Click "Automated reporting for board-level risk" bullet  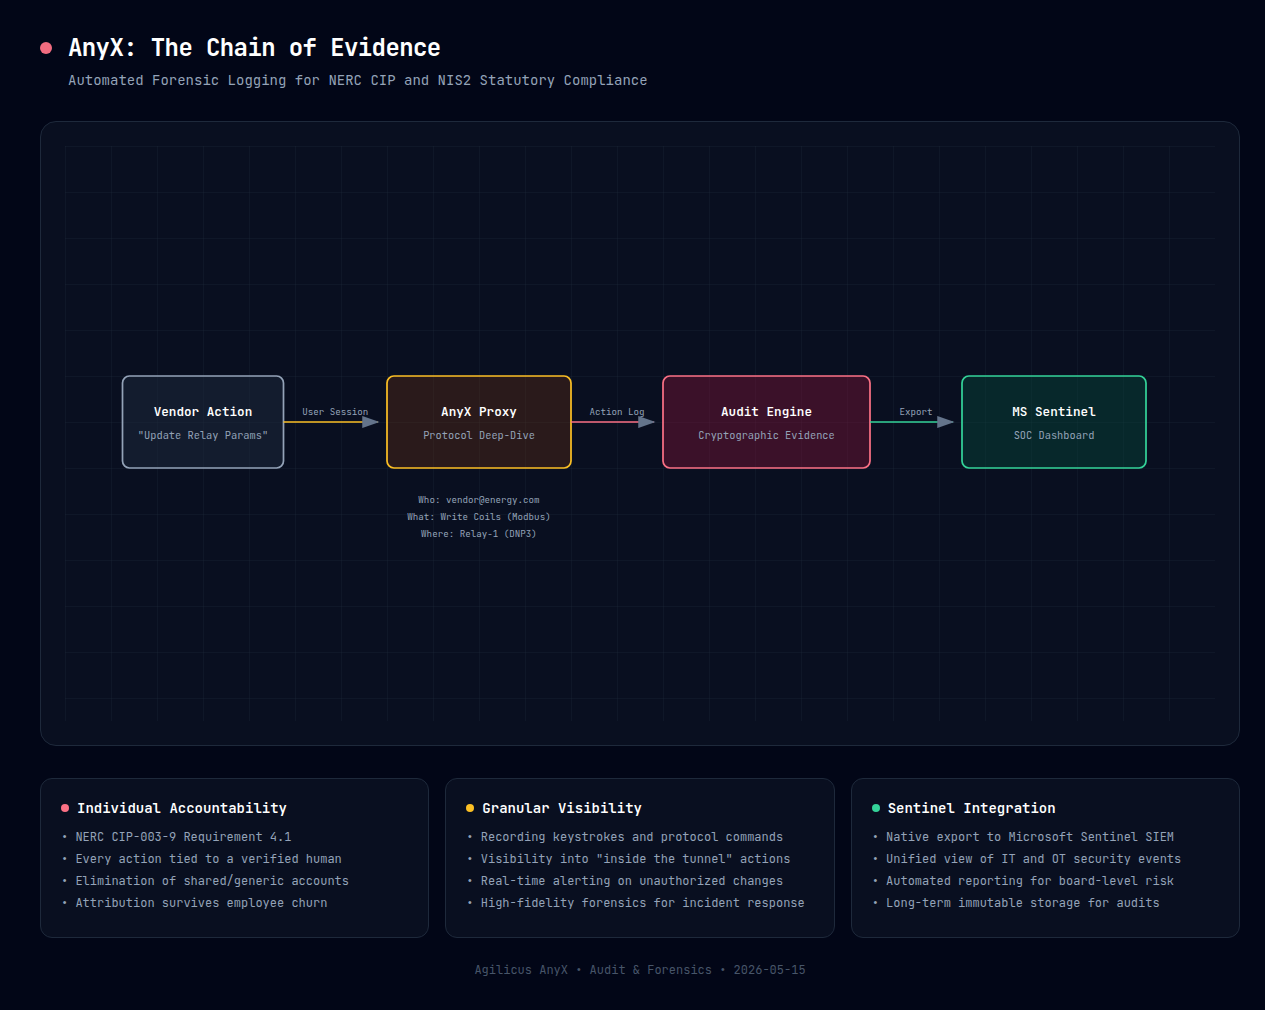(1030, 881)
